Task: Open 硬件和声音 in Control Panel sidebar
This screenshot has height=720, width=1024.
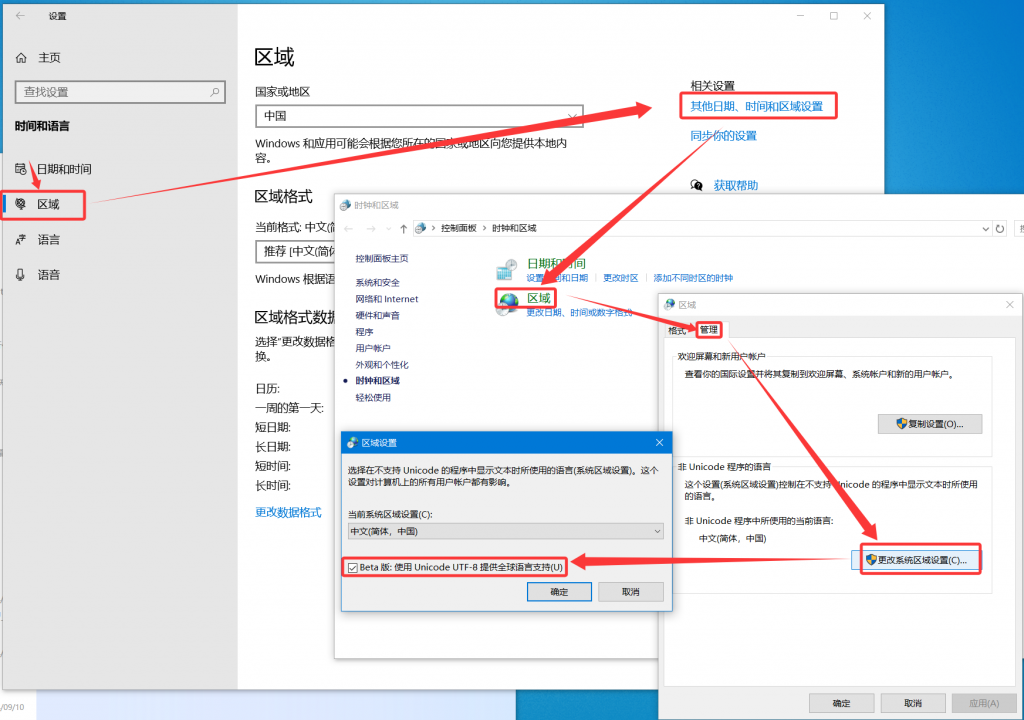Action: click(377, 316)
